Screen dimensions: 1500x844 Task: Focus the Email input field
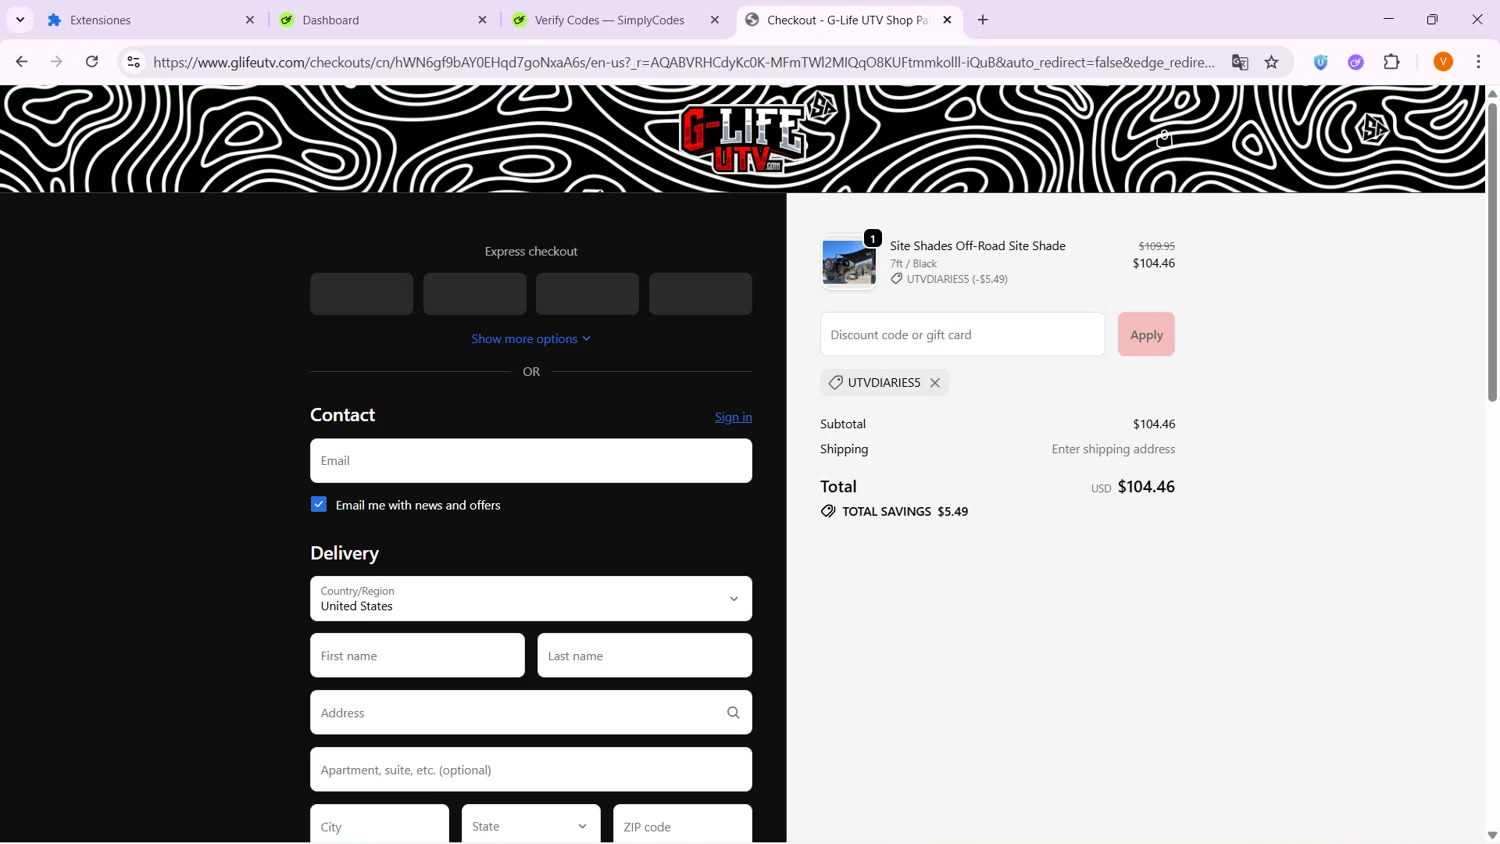click(531, 461)
